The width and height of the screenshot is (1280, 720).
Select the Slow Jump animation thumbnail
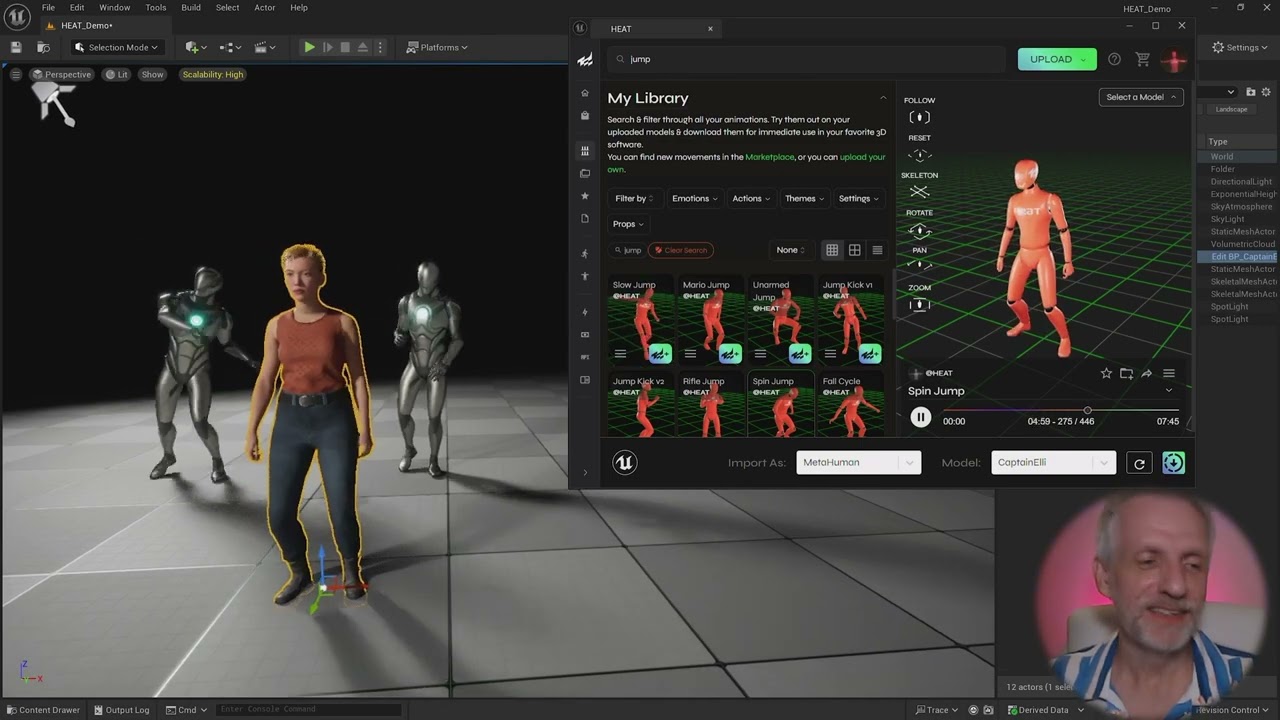(642, 320)
